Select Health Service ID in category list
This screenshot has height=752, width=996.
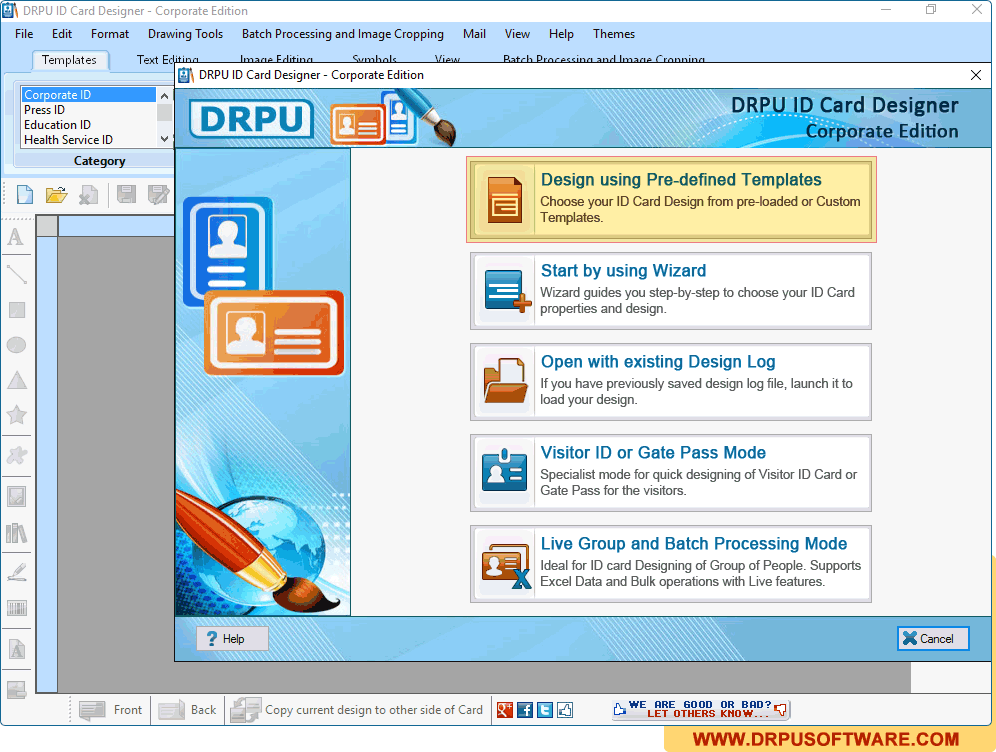tap(88, 140)
